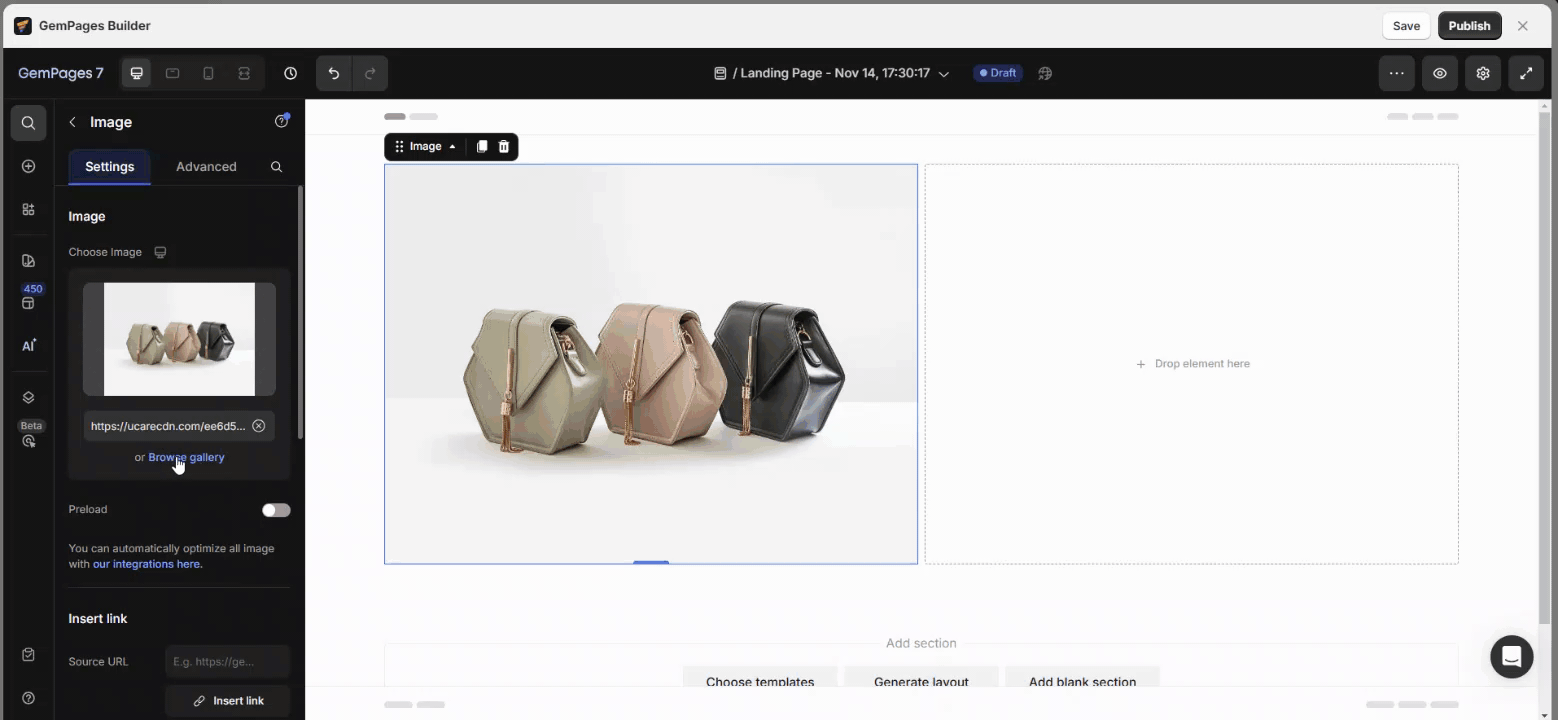
Task: Delete the selected Image element
Action: pyautogui.click(x=504, y=147)
